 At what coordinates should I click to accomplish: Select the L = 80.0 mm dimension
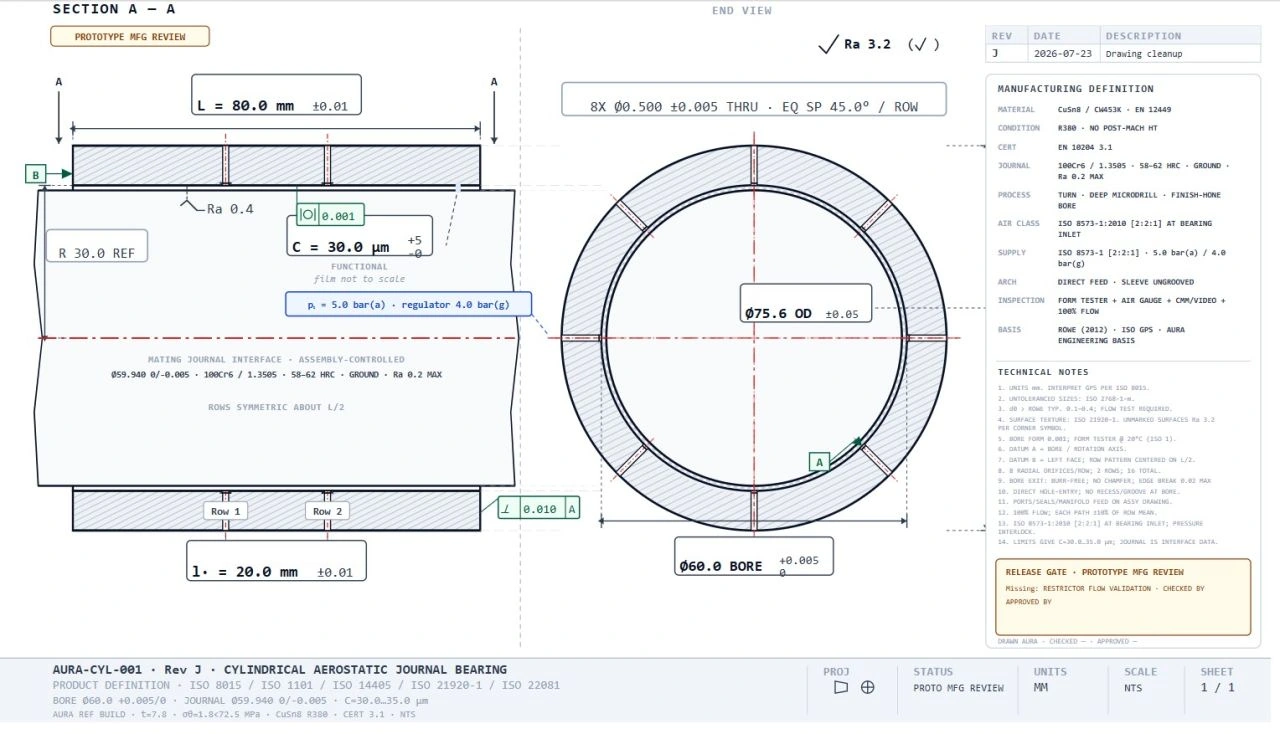pos(275,95)
